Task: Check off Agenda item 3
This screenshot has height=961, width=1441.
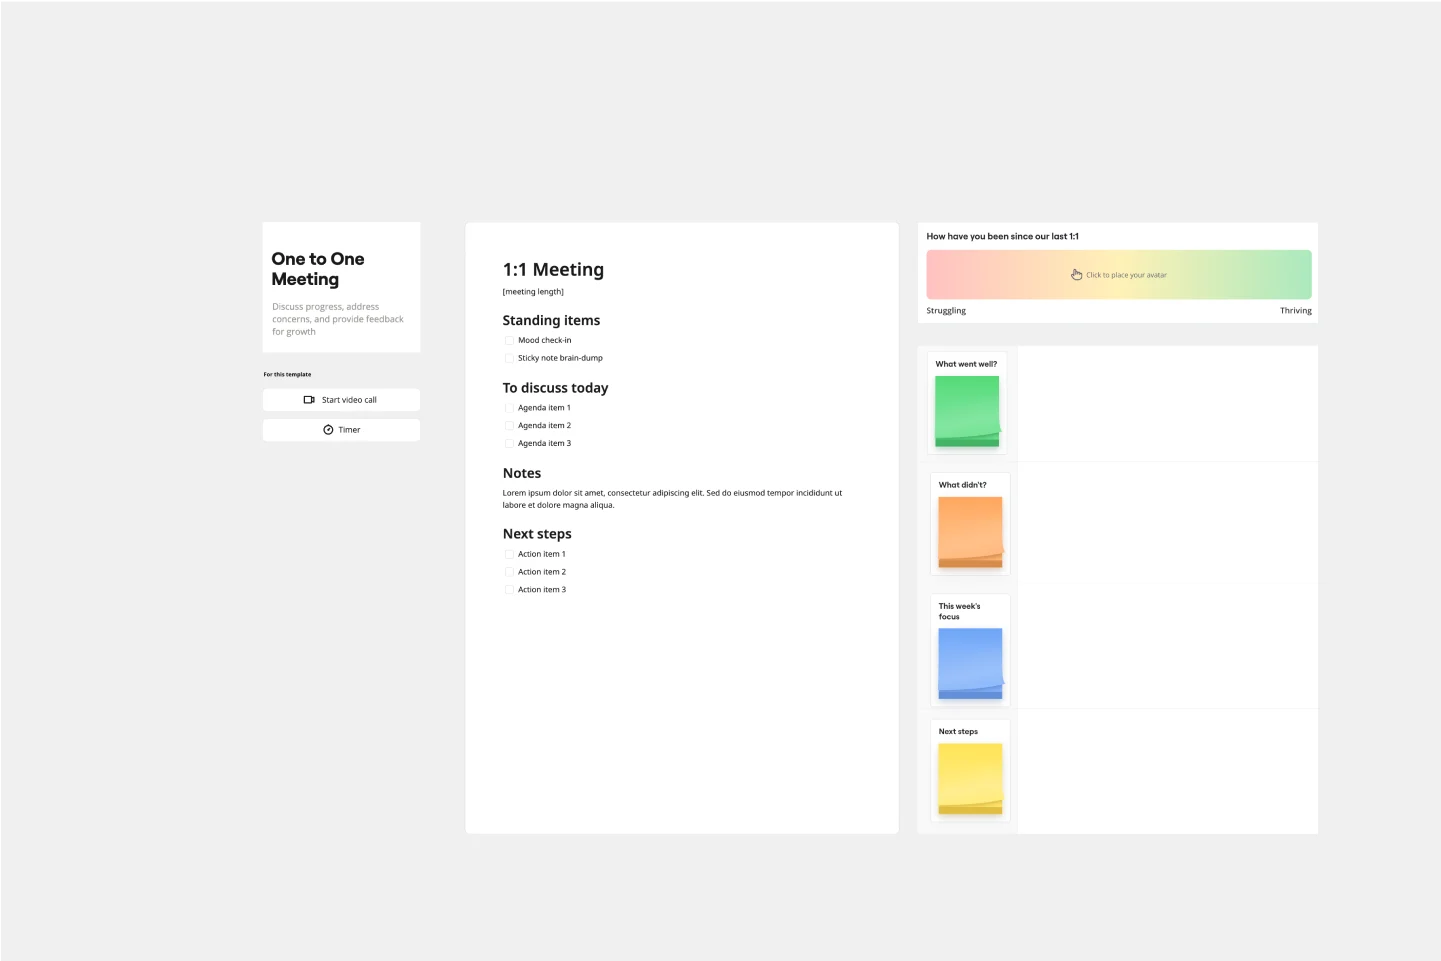Action: point(509,444)
